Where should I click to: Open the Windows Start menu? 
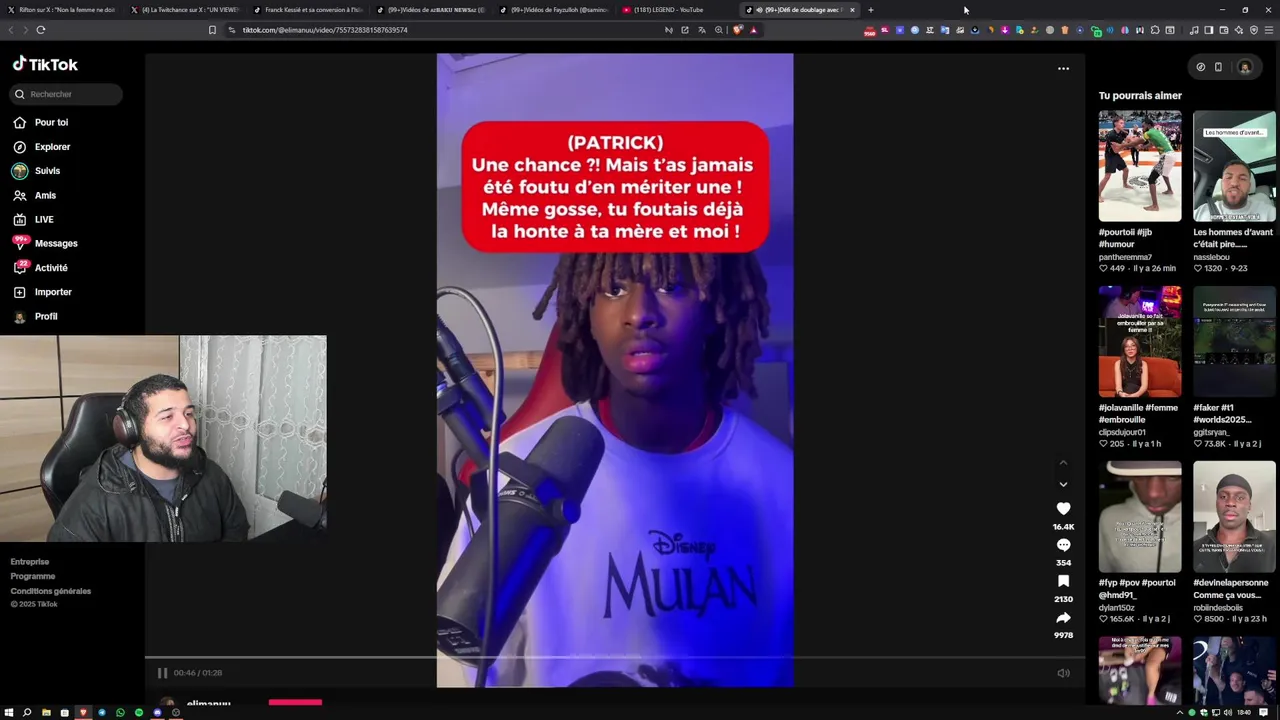(9, 712)
